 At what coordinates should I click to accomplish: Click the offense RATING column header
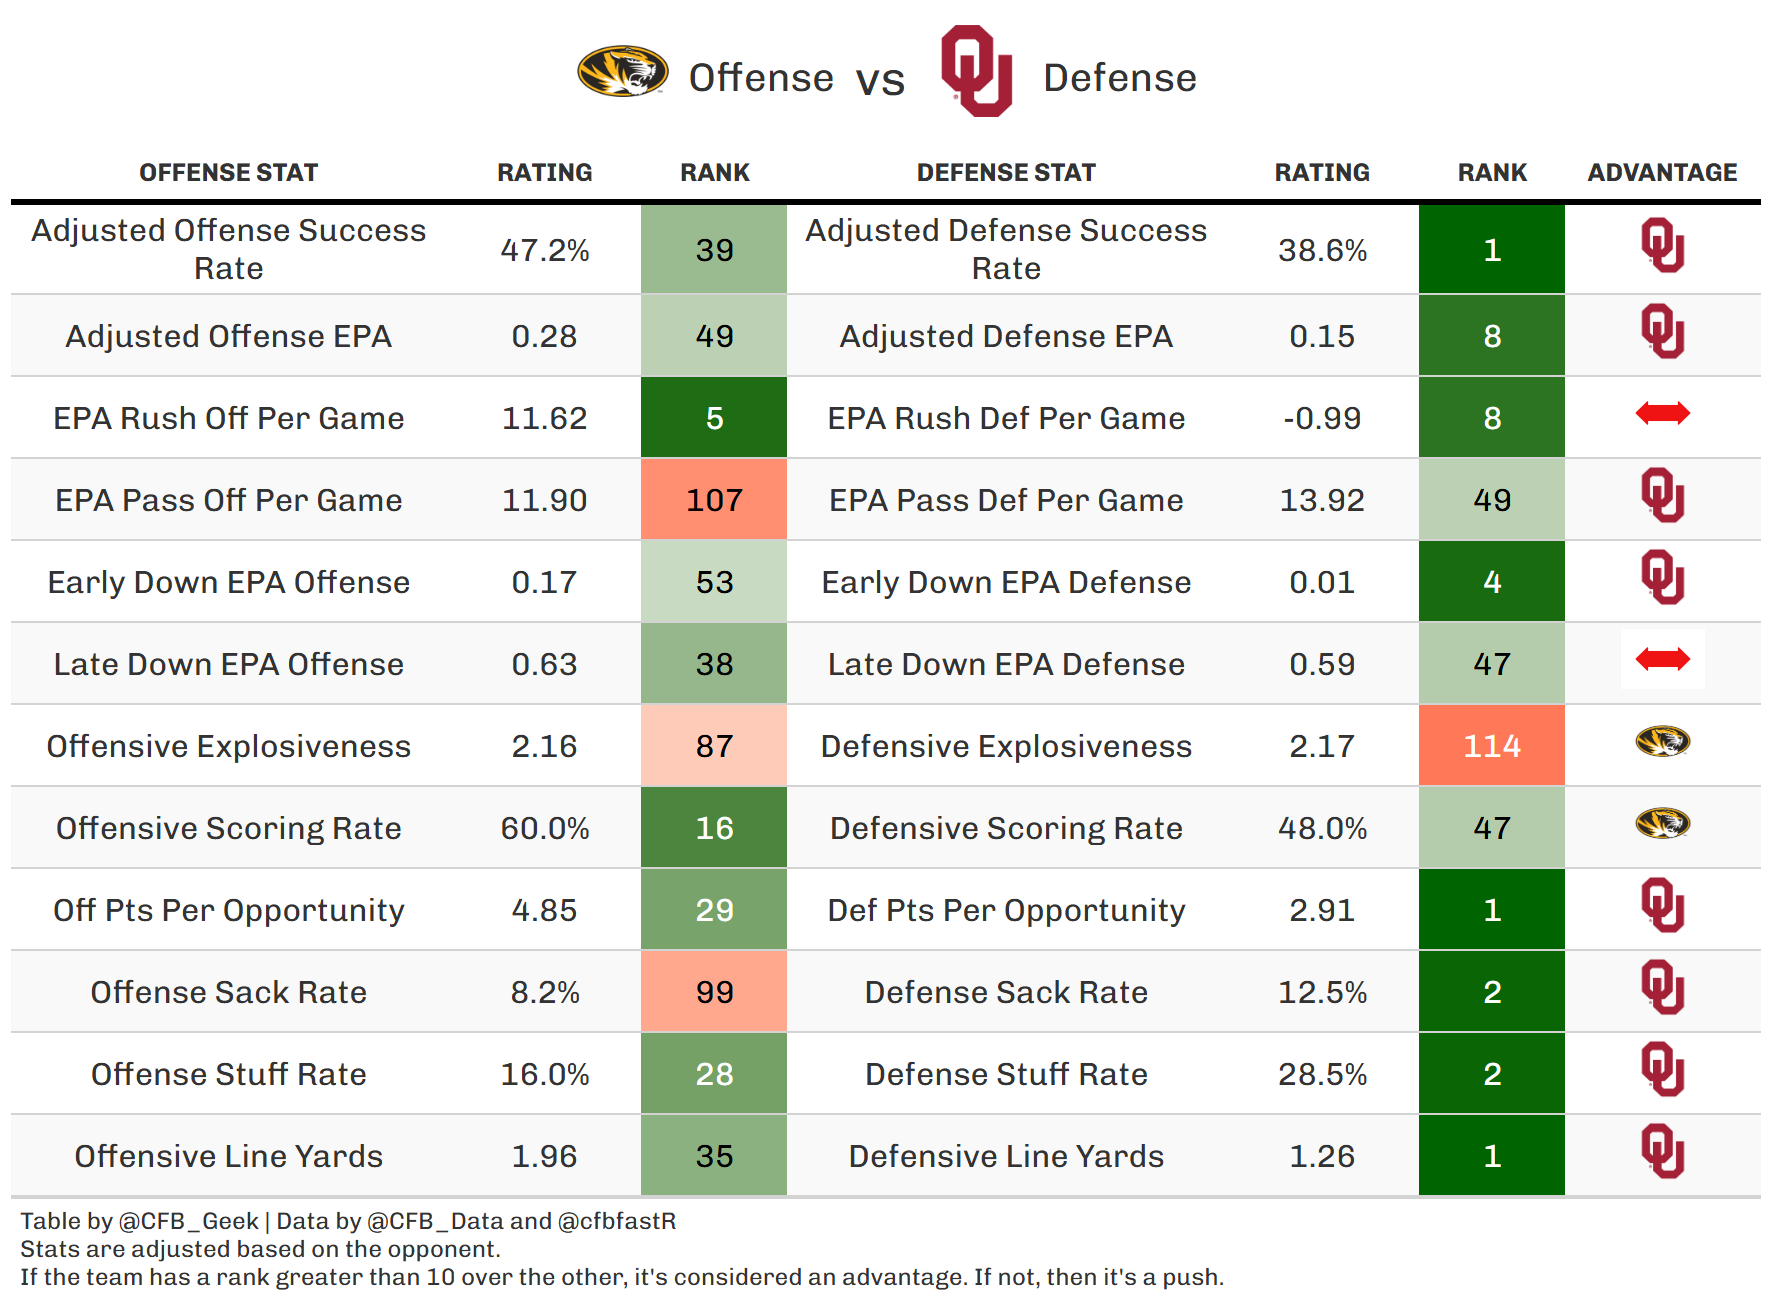(544, 173)
